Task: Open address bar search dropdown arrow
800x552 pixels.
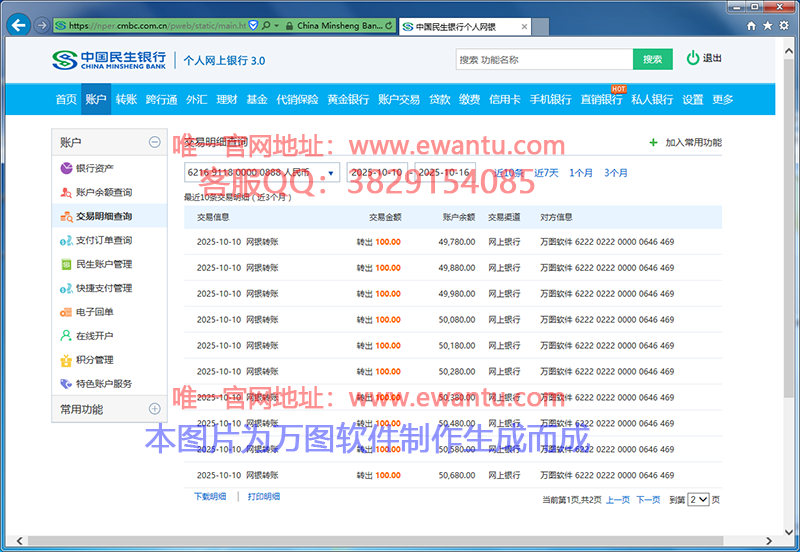Action: 277,26
